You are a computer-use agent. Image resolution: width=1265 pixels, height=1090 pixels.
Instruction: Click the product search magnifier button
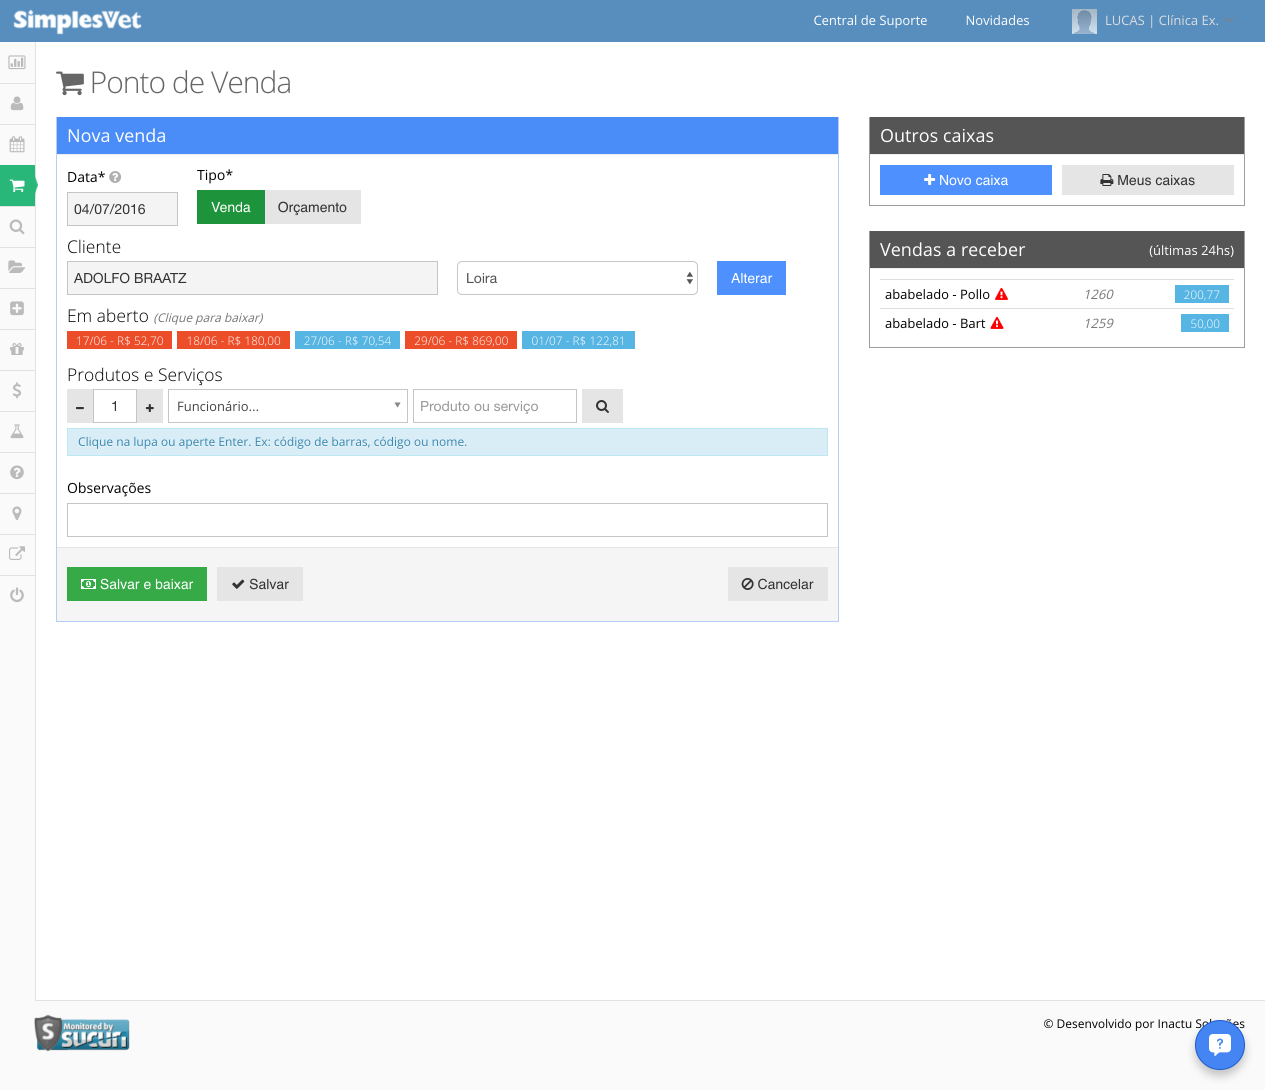[x=602, y=406]
